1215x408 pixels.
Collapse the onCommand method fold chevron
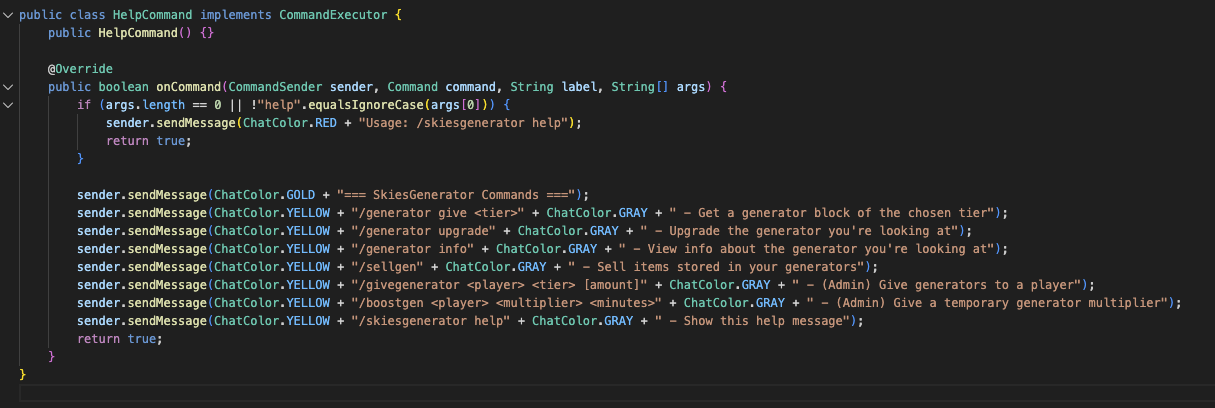click(9, 87)
